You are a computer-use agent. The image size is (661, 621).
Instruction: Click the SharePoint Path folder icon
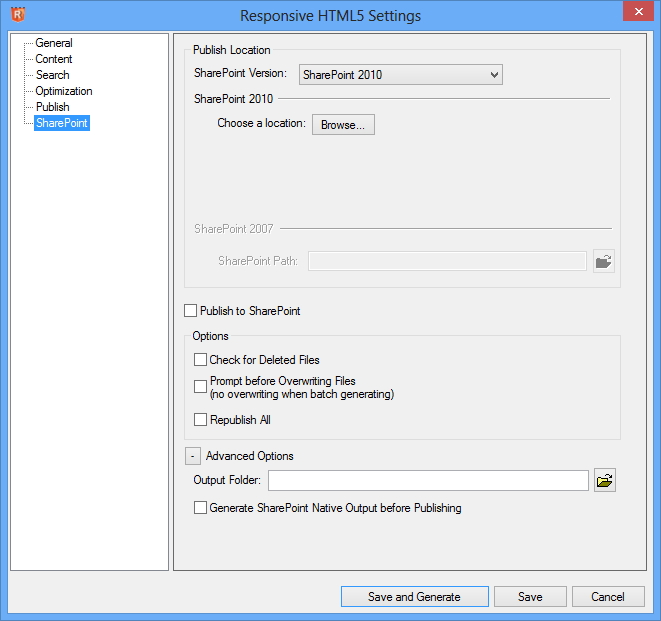(603, 261)
